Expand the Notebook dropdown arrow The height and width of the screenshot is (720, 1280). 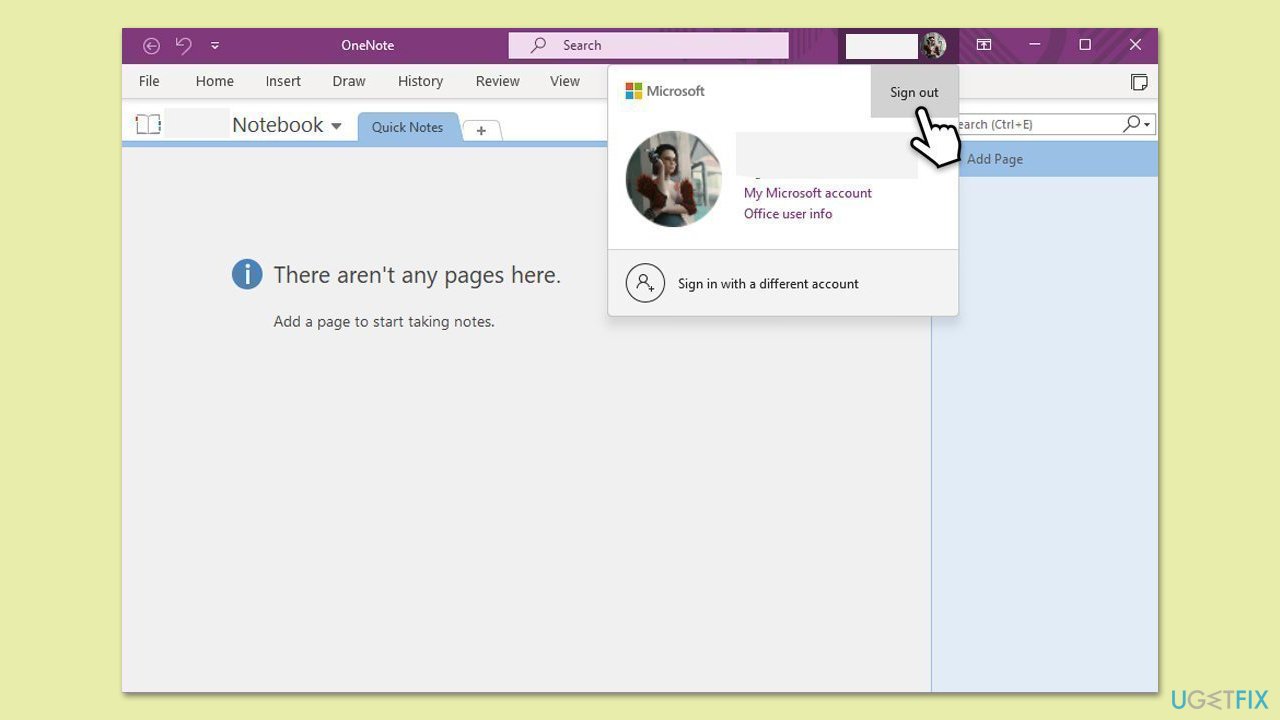point(336,126)
